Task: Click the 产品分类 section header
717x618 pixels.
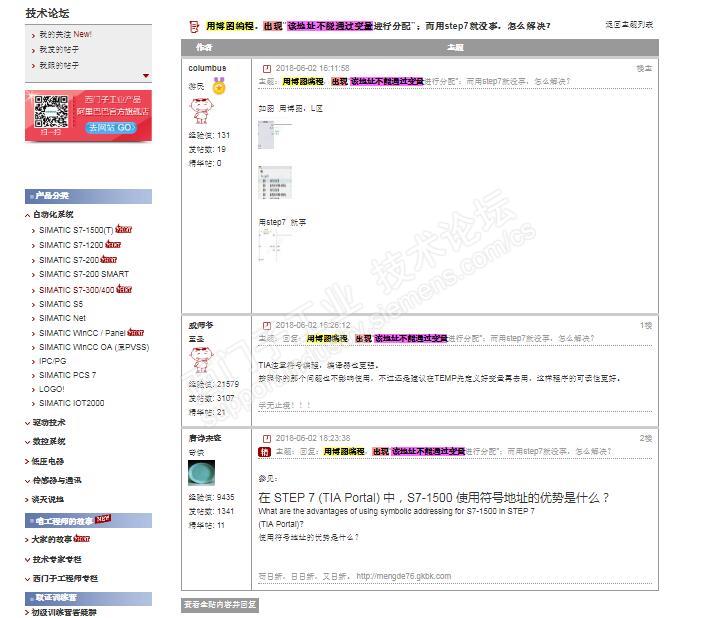Action: pos(88,196)
